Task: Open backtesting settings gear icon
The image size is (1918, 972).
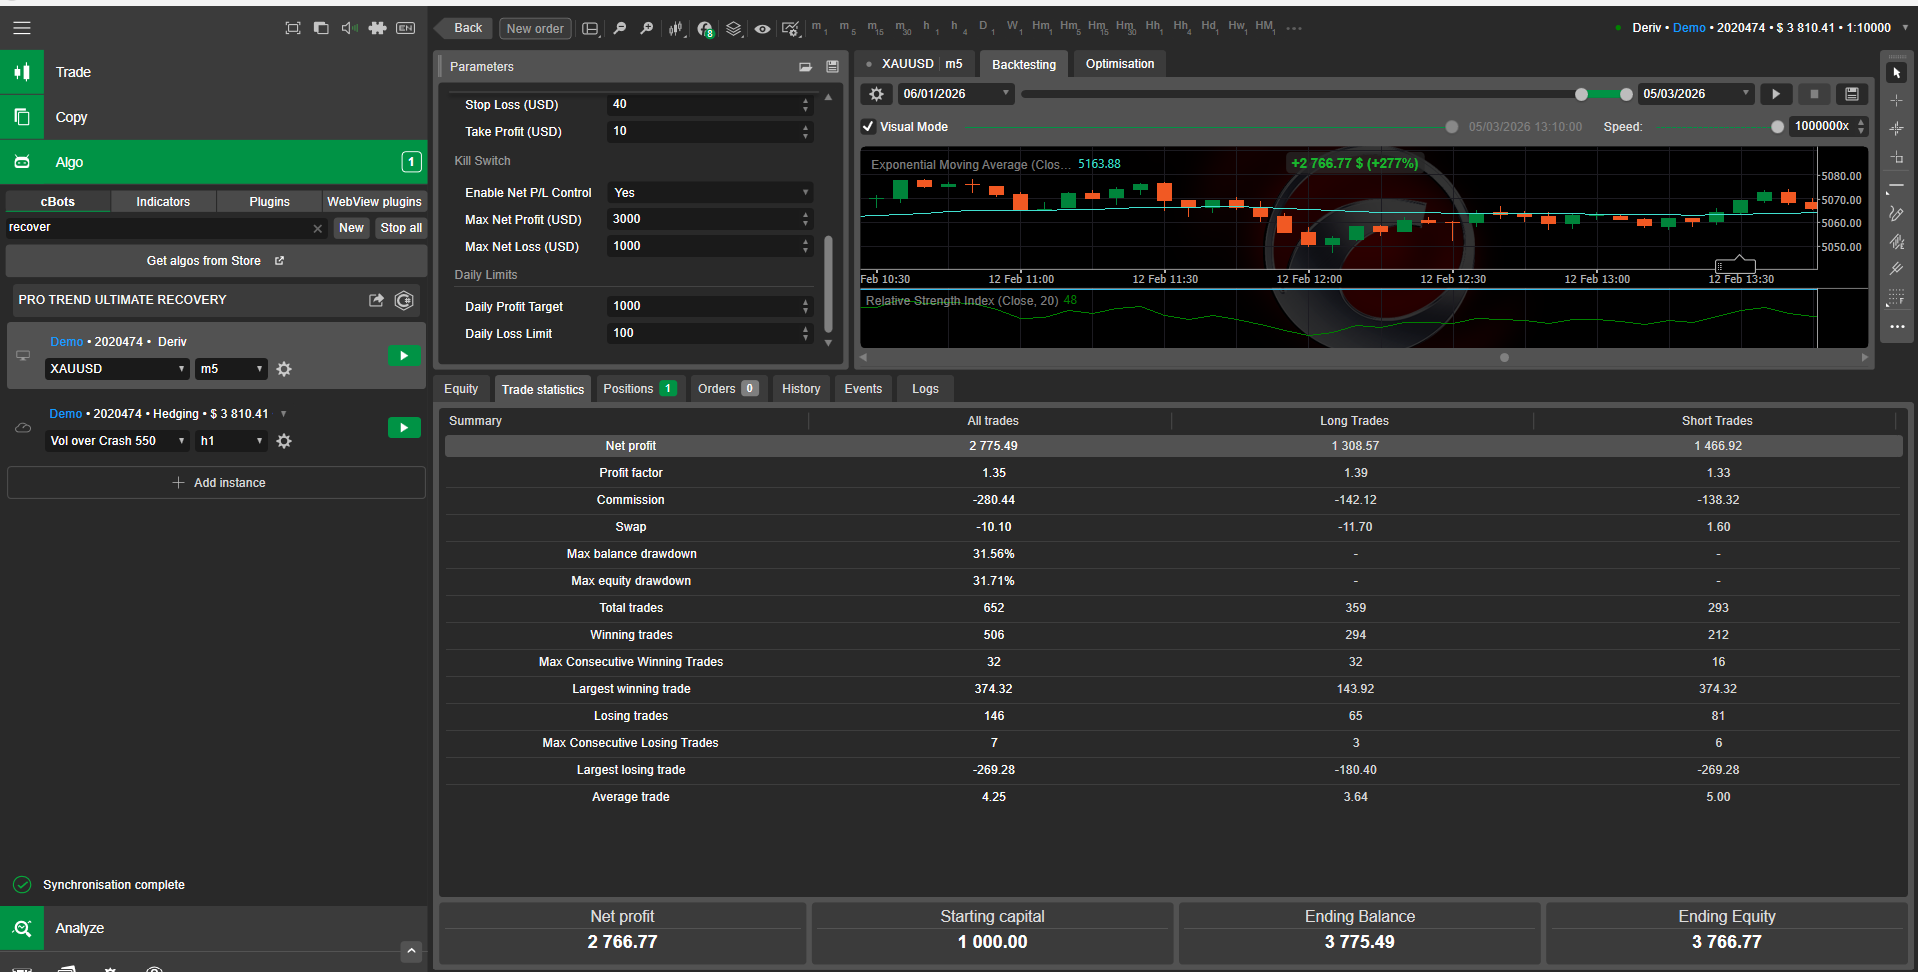Action: (877, 94)
